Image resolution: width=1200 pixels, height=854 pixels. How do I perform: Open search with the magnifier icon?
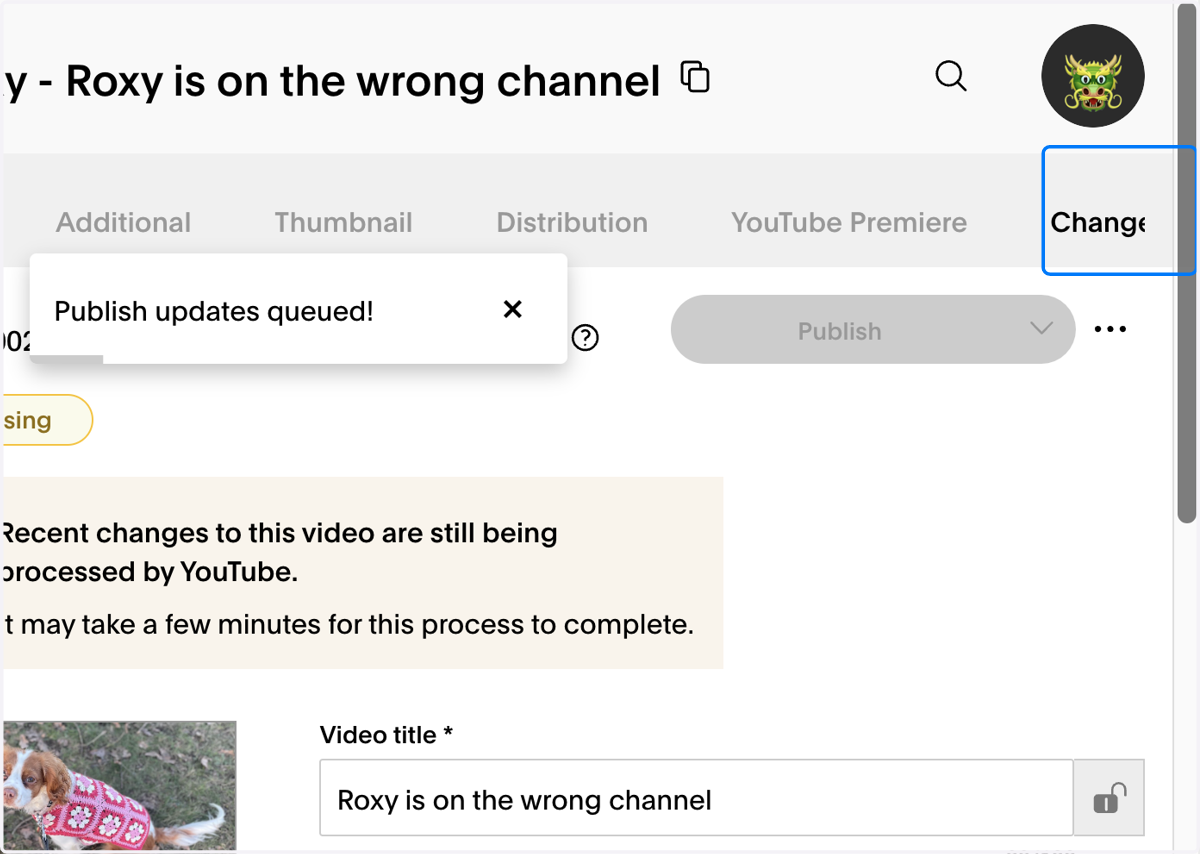point(951,76)
